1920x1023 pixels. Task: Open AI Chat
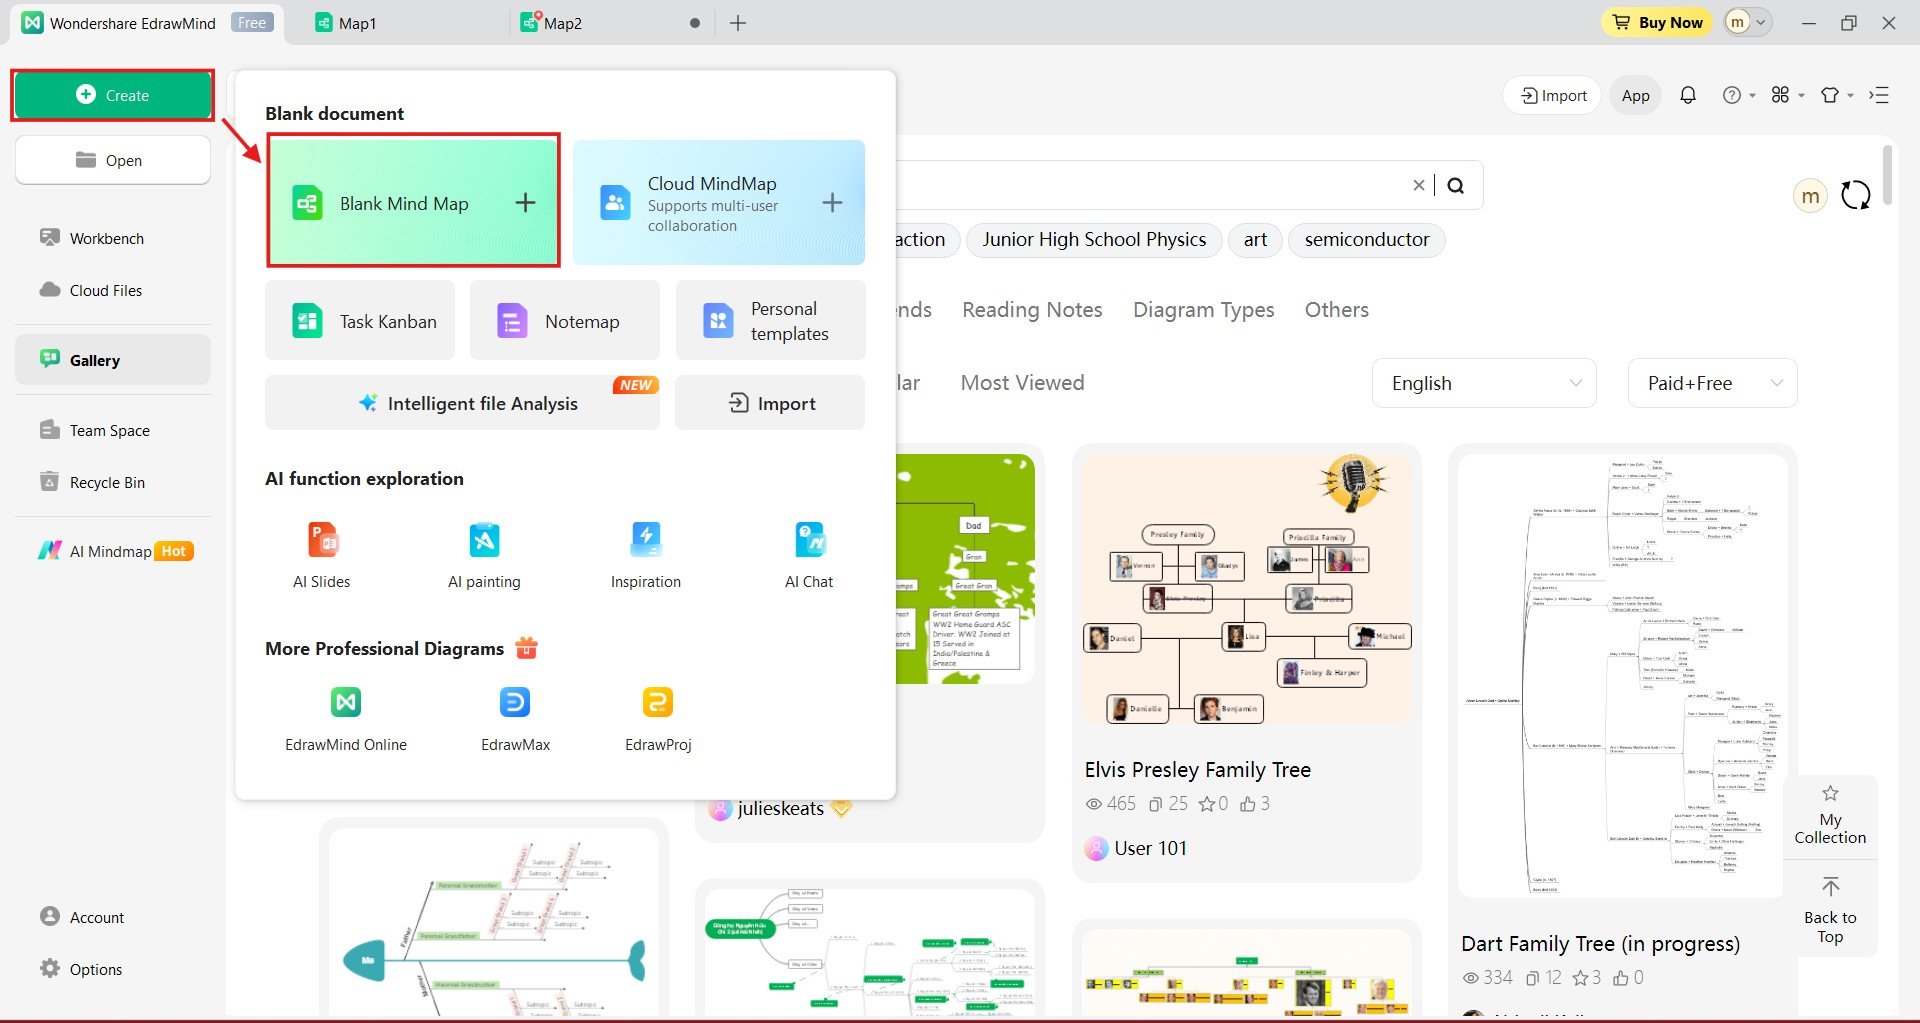tap(809, 555)
